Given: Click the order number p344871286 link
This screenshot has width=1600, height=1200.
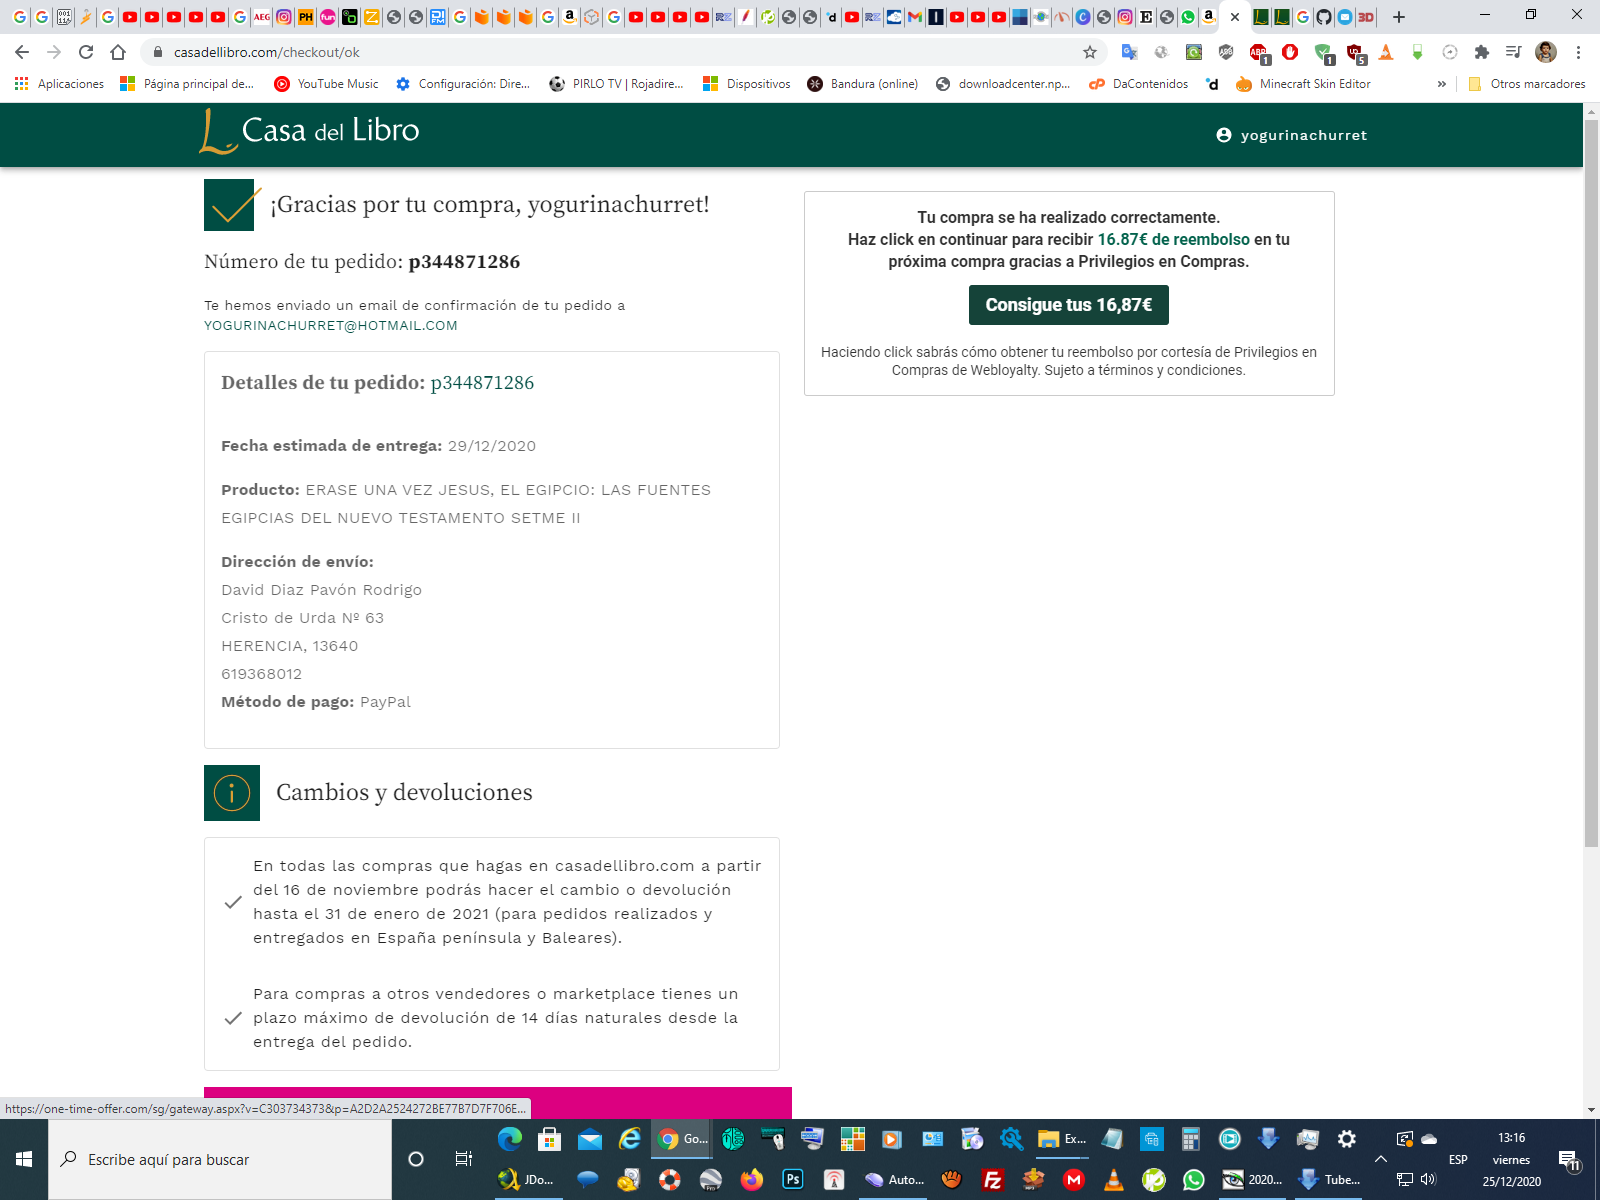Looking at the screenshot, I should coord(482,383).
